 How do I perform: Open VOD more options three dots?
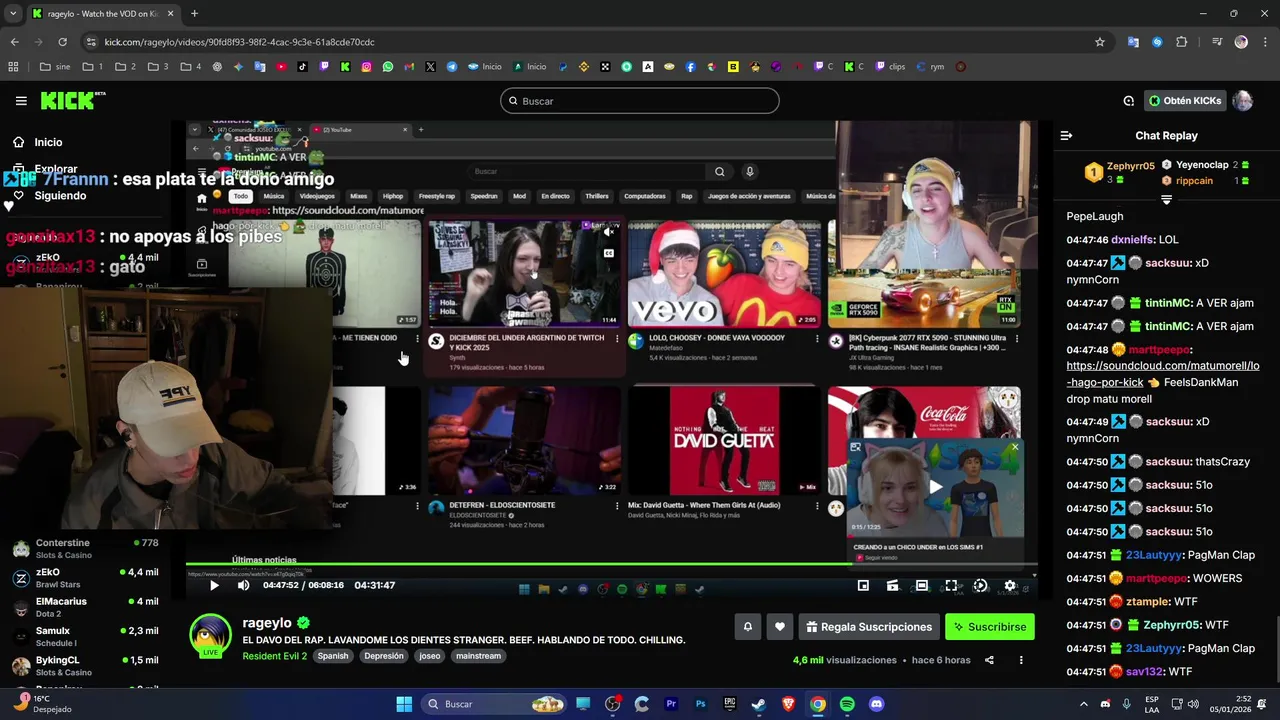(x=1021, y=660)
